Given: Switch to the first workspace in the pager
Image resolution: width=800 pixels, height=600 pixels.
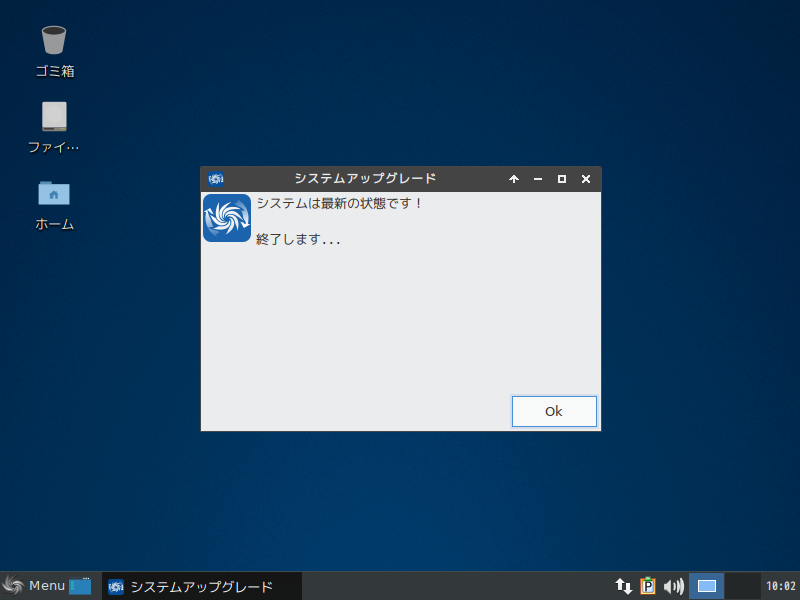Looking at the screenshot, I should click(x=707, y=586).
